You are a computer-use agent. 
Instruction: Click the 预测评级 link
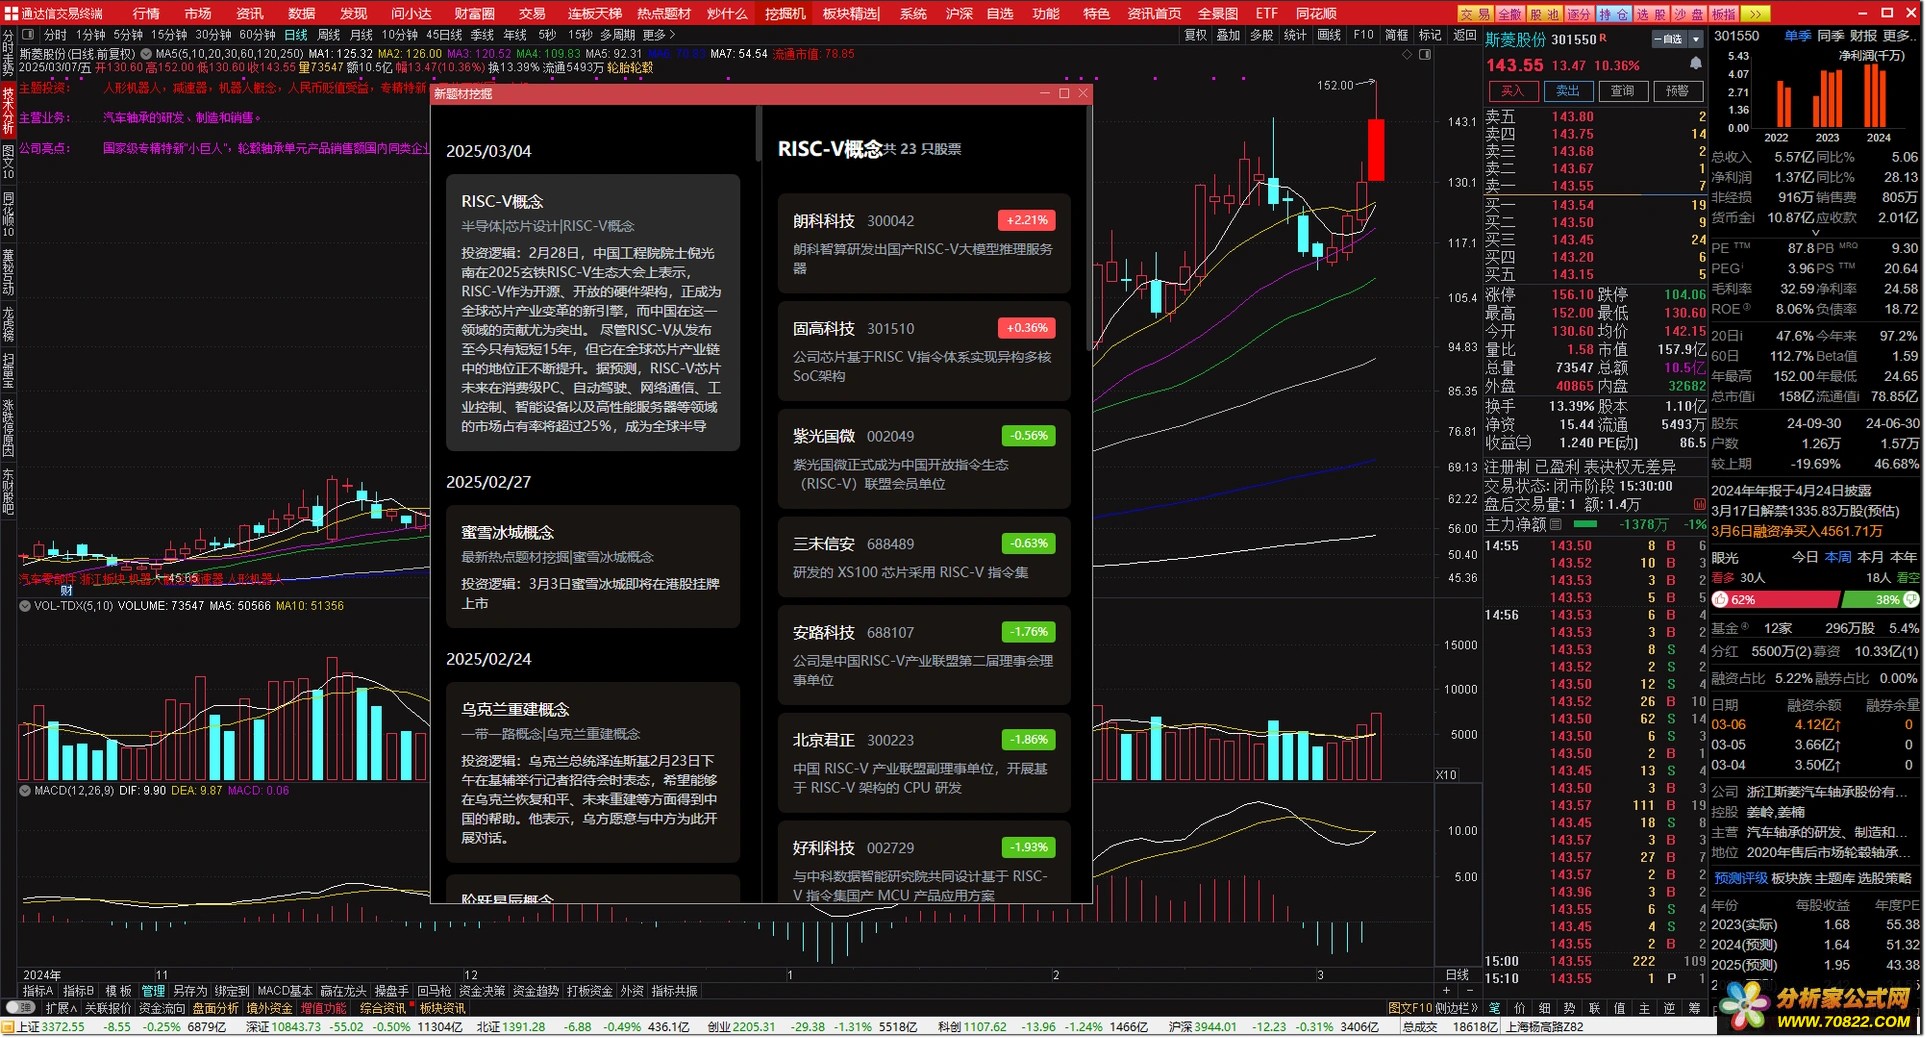1741,878
